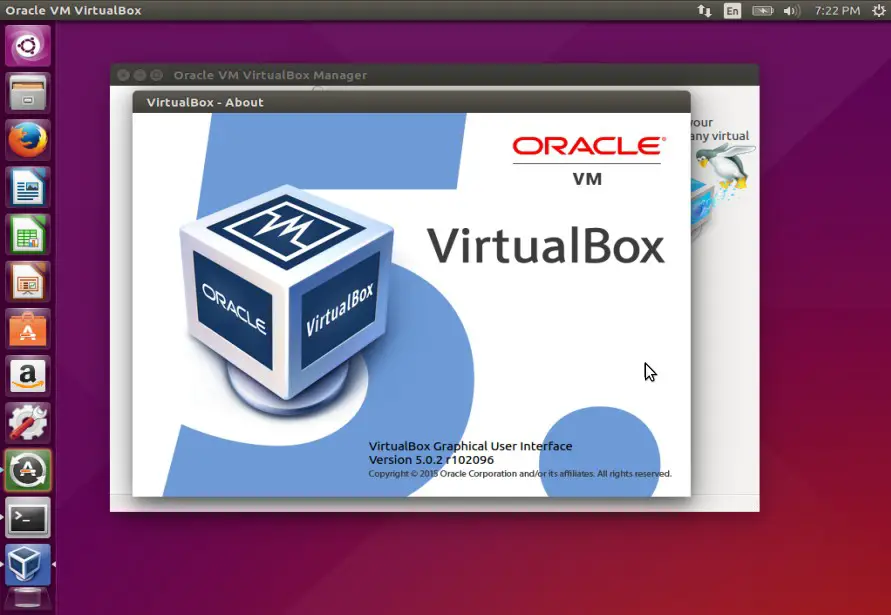The height and width of the screenshot is (615, 891).
Task: Click the Oracle VM VirtualBox top panel title
Action: (73, 10)
